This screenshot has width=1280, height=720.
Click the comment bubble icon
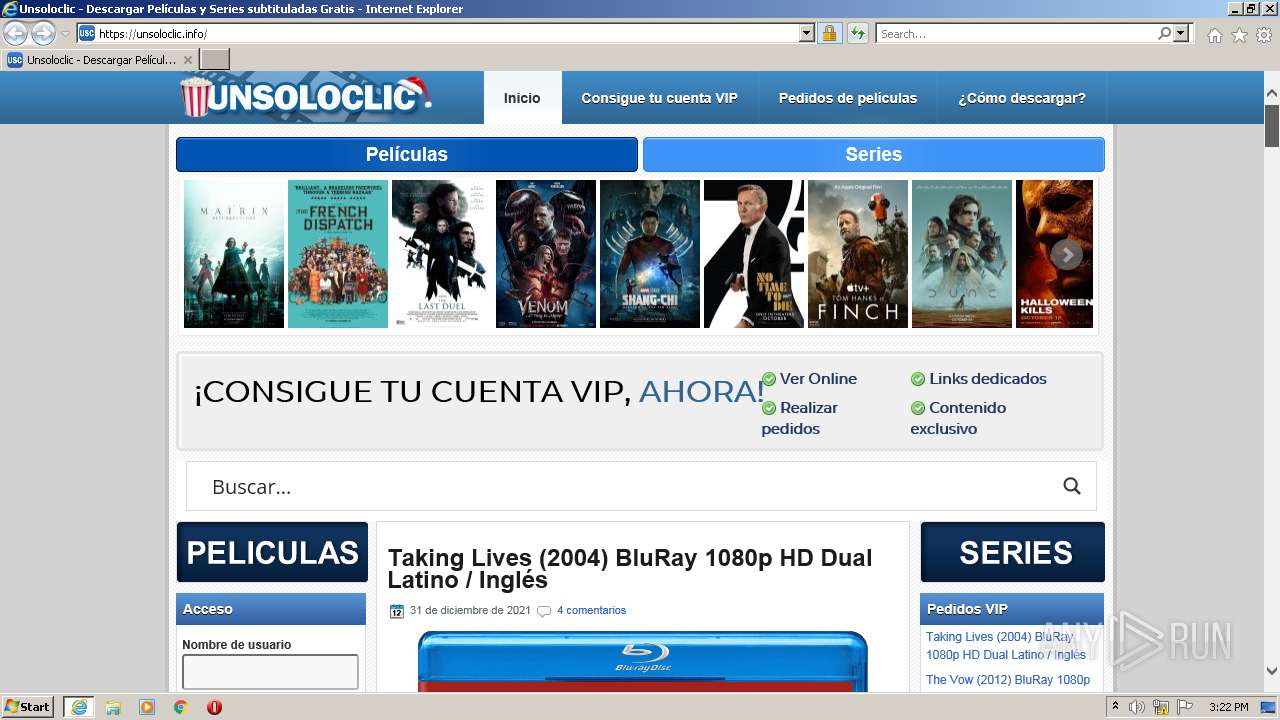click(544, 611)
